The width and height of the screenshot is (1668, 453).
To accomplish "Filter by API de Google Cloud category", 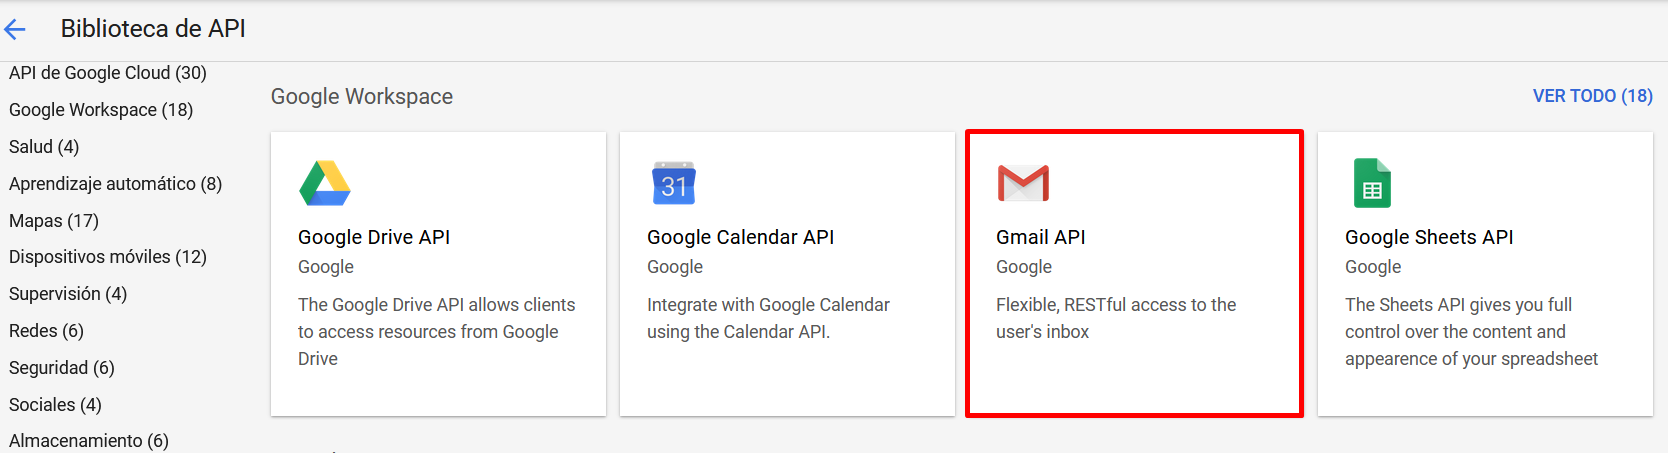I will [108, 73].
